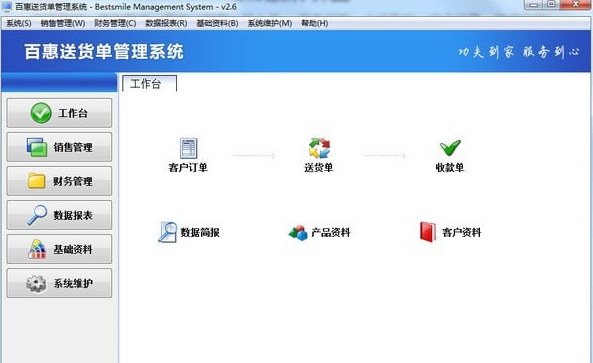Viewport: 593px width, 363px height.
Task: Open the 客户资料 red book icon
Action: pos(428,232)
